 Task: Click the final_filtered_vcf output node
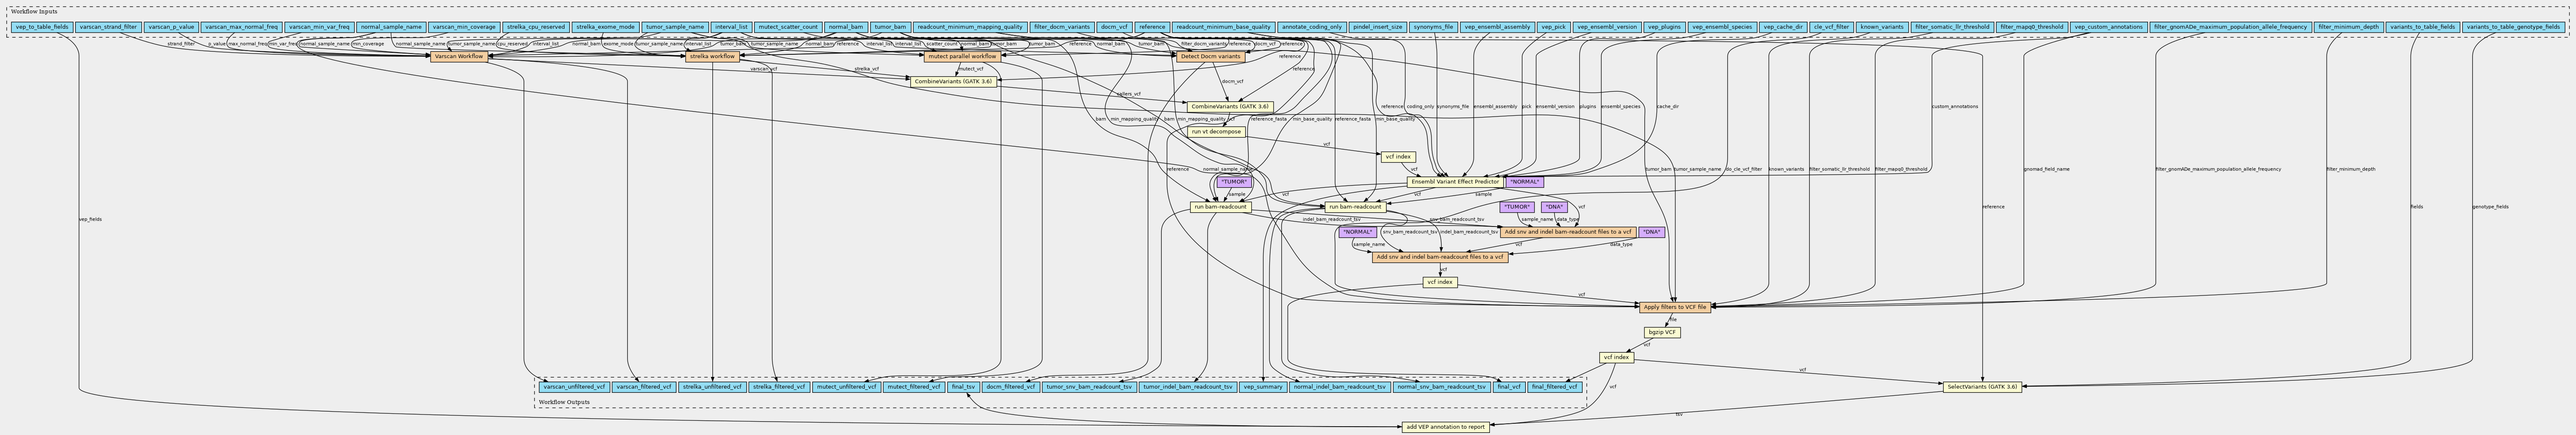click(1554, 386)
